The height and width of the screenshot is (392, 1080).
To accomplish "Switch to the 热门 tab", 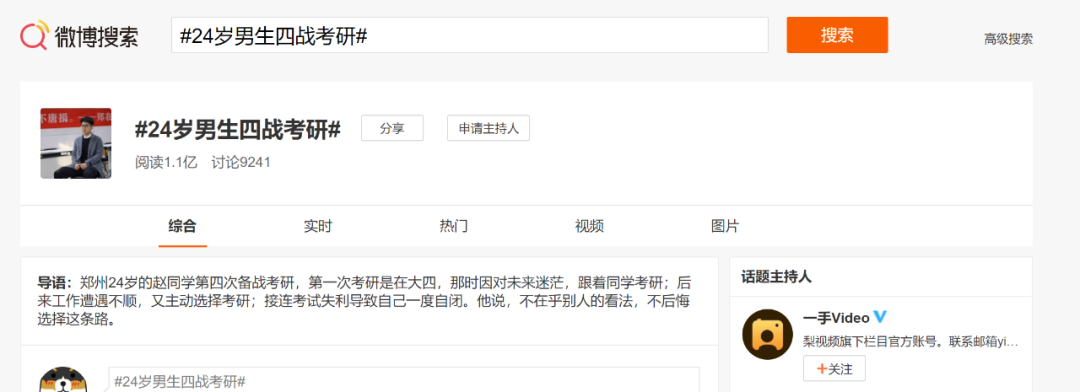I will [454, 226].
